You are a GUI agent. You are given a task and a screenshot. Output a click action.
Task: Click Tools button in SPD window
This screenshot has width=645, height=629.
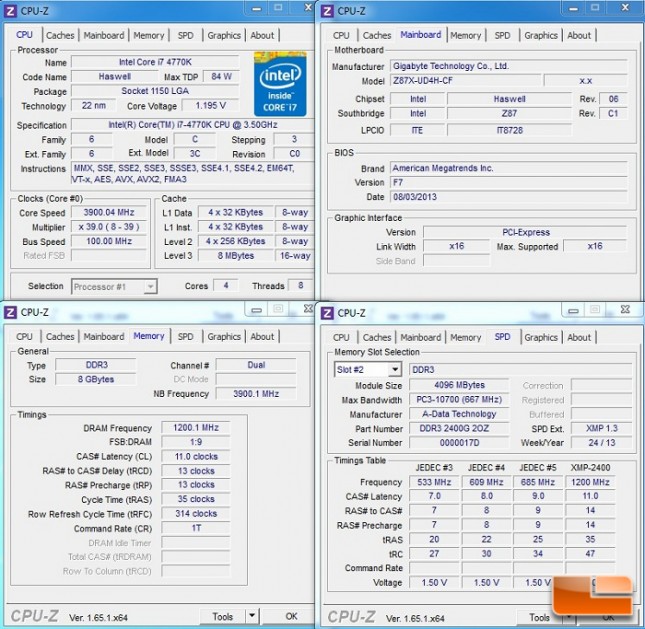pyautogui.click(x=539, y=617)
